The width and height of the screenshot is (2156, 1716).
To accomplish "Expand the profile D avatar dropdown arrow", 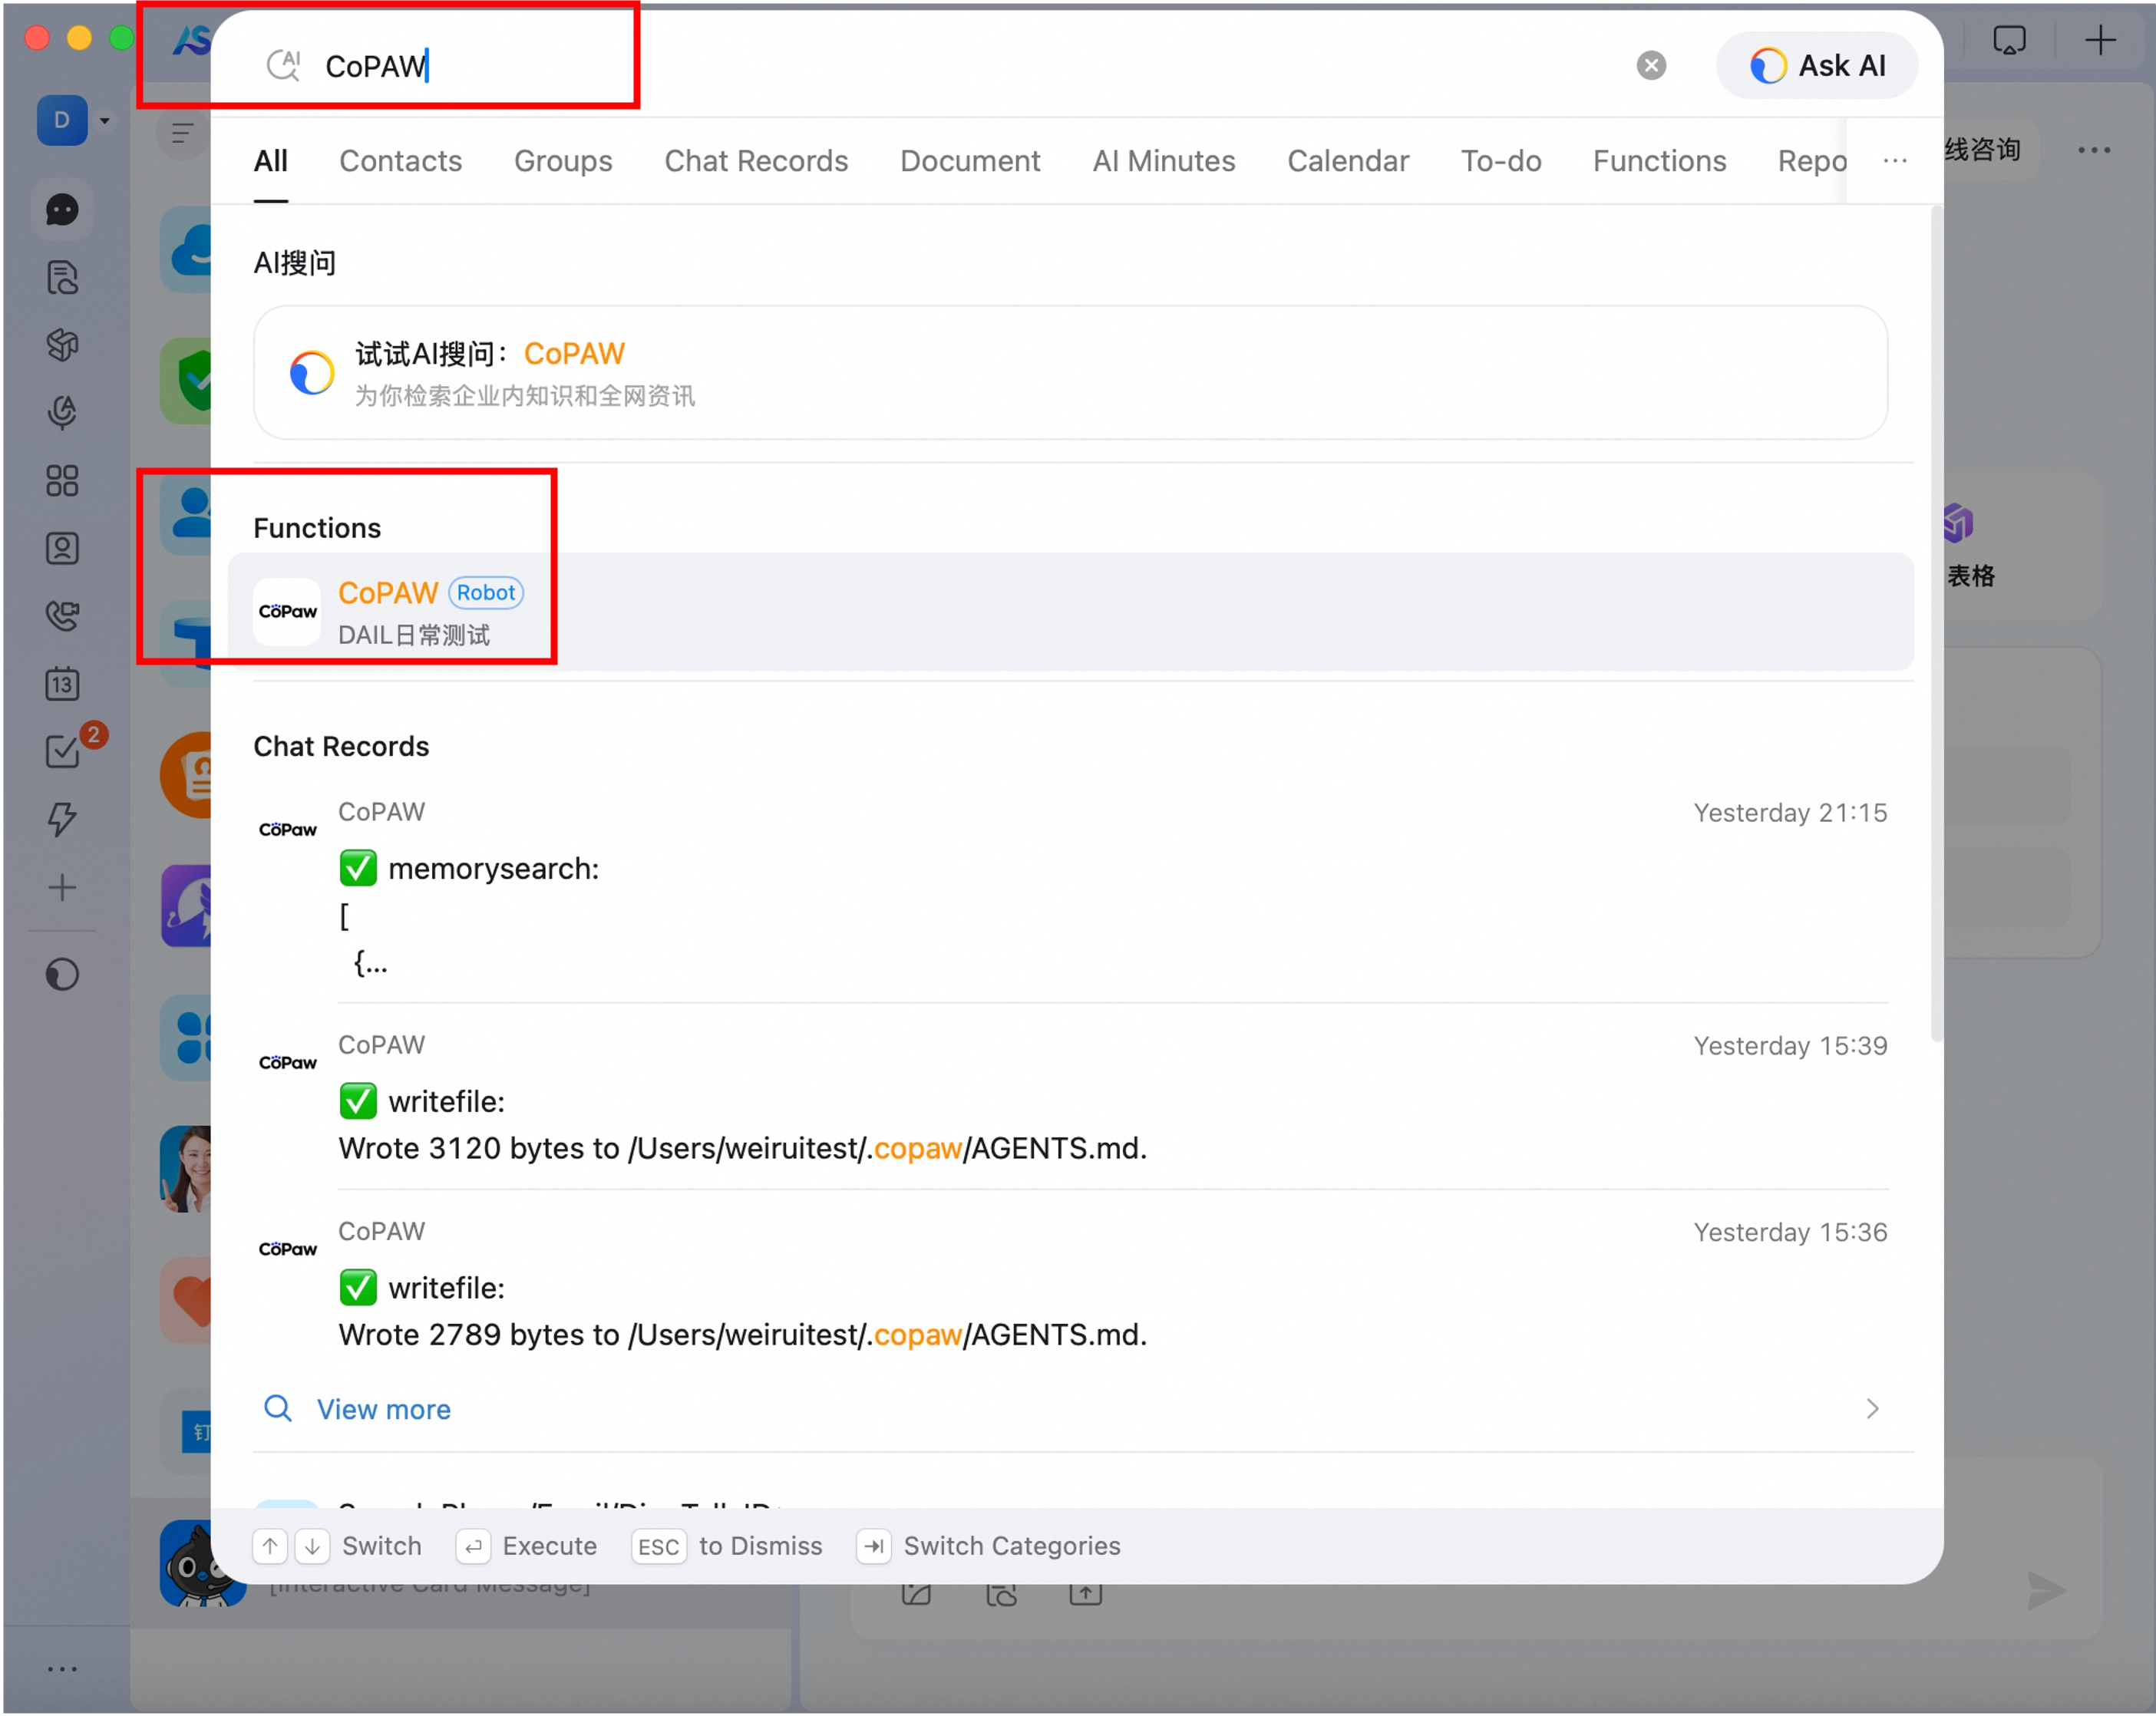I will click(x=105, y=121).
